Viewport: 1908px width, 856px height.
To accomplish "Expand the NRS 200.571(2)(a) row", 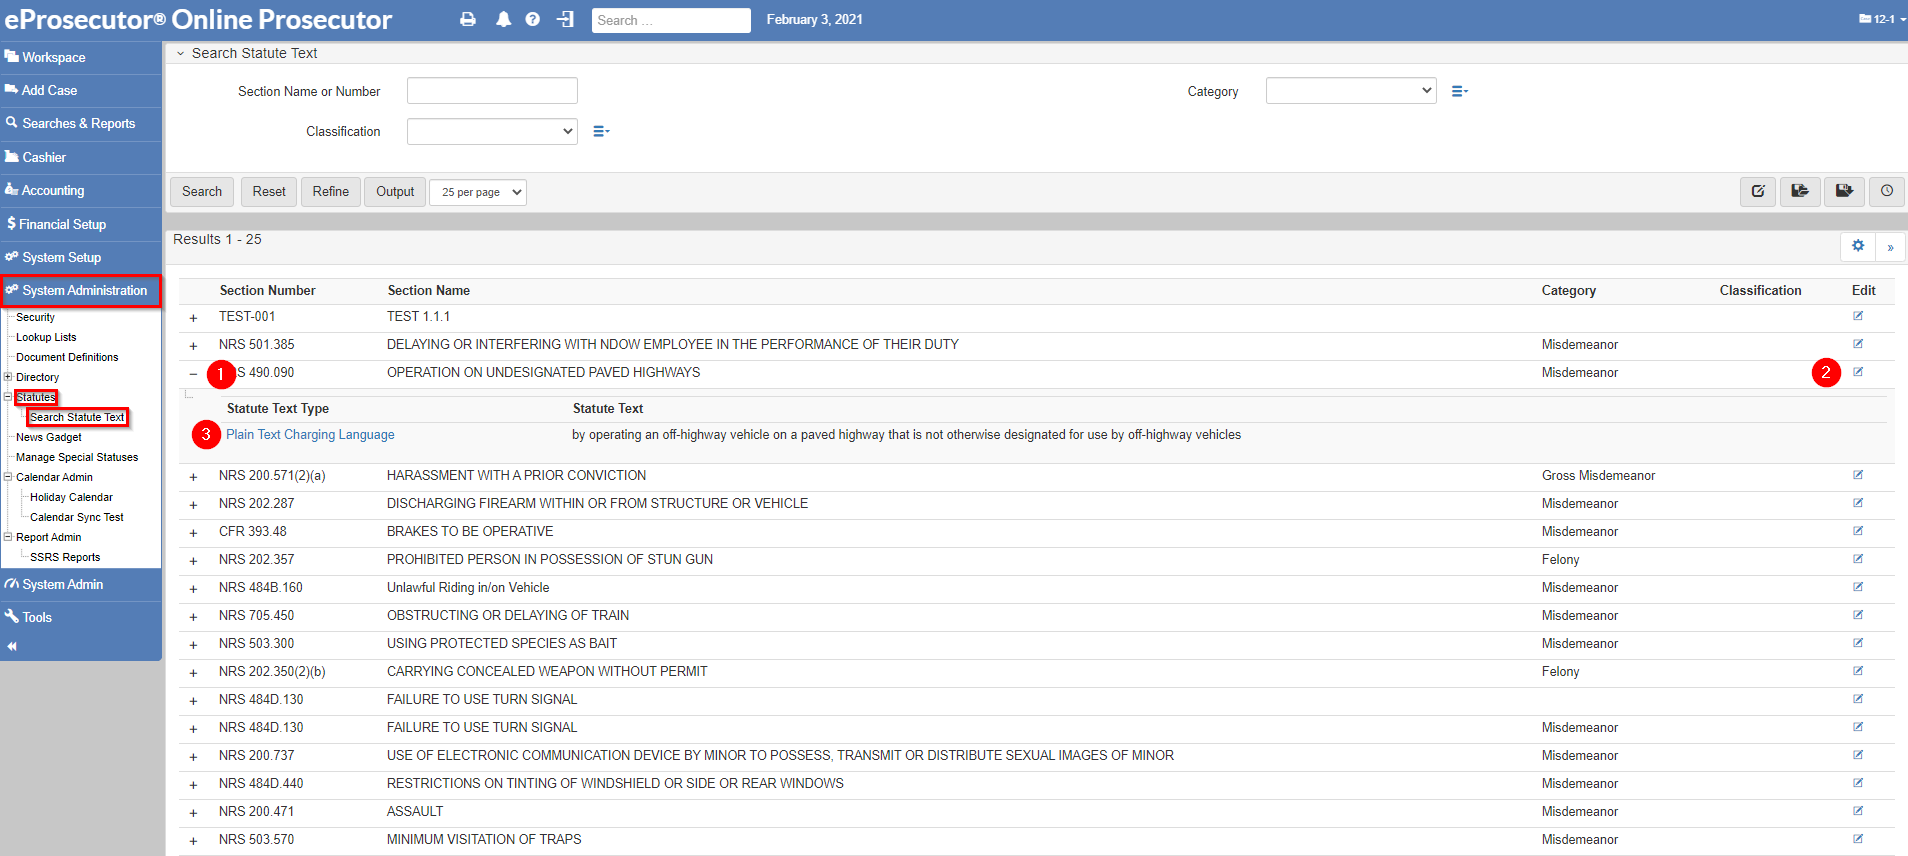I will [193, 477].
